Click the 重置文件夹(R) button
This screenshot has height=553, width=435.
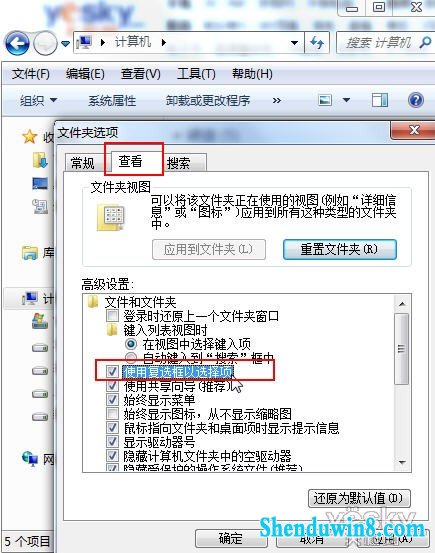(x=340, y=250)
